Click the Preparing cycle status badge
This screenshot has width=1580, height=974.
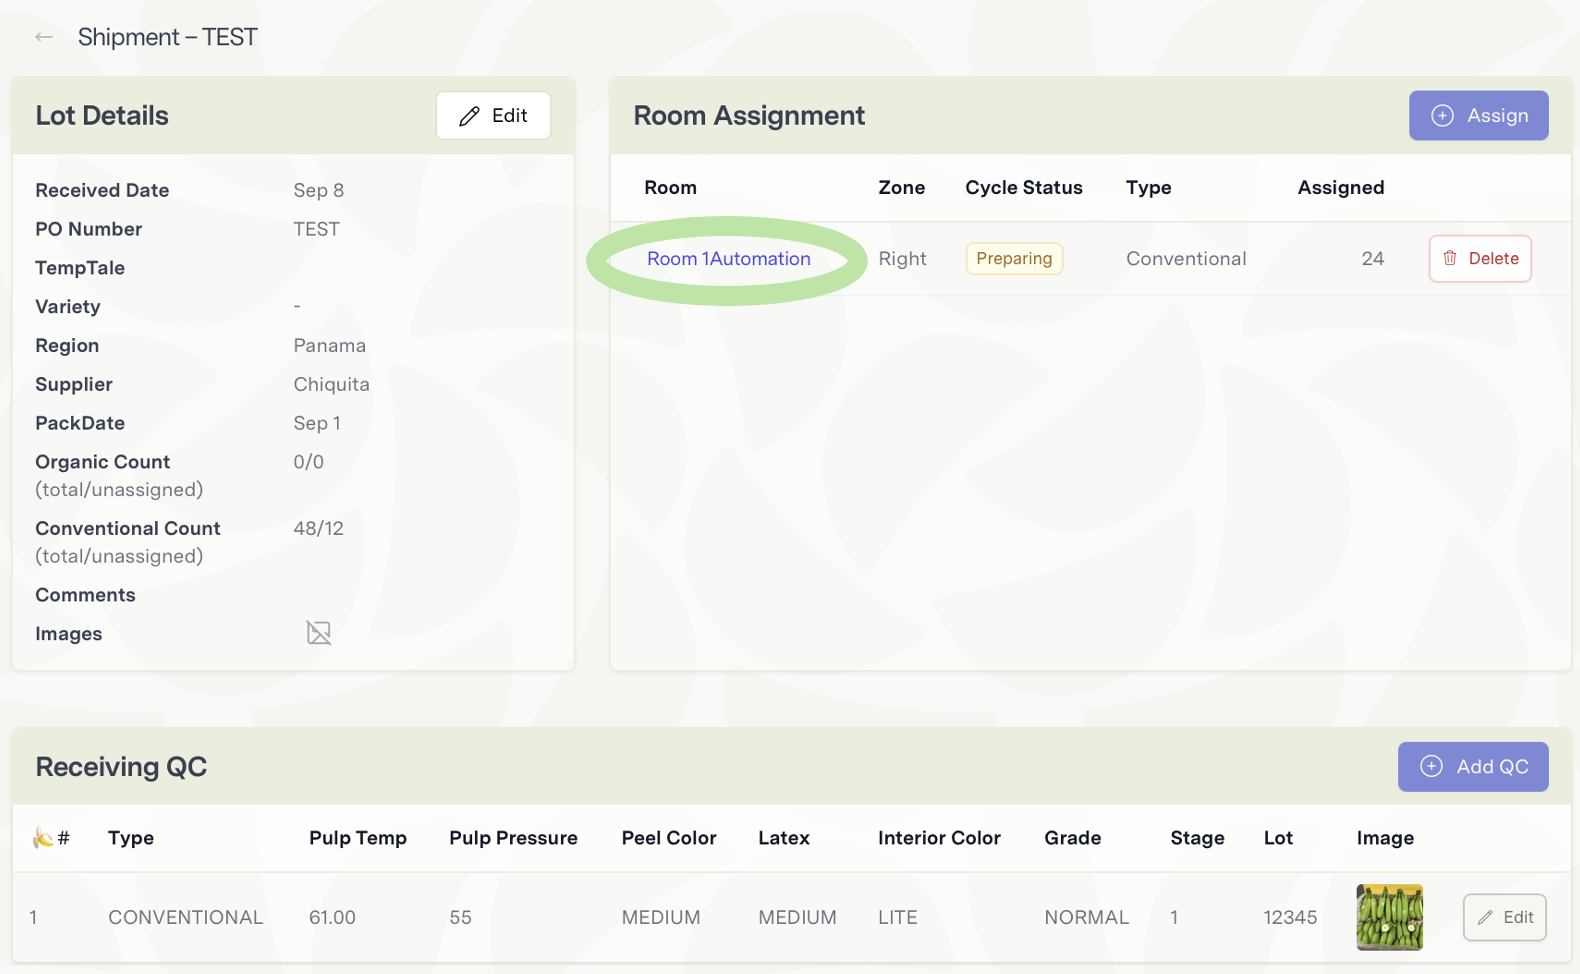point(1013,259)
